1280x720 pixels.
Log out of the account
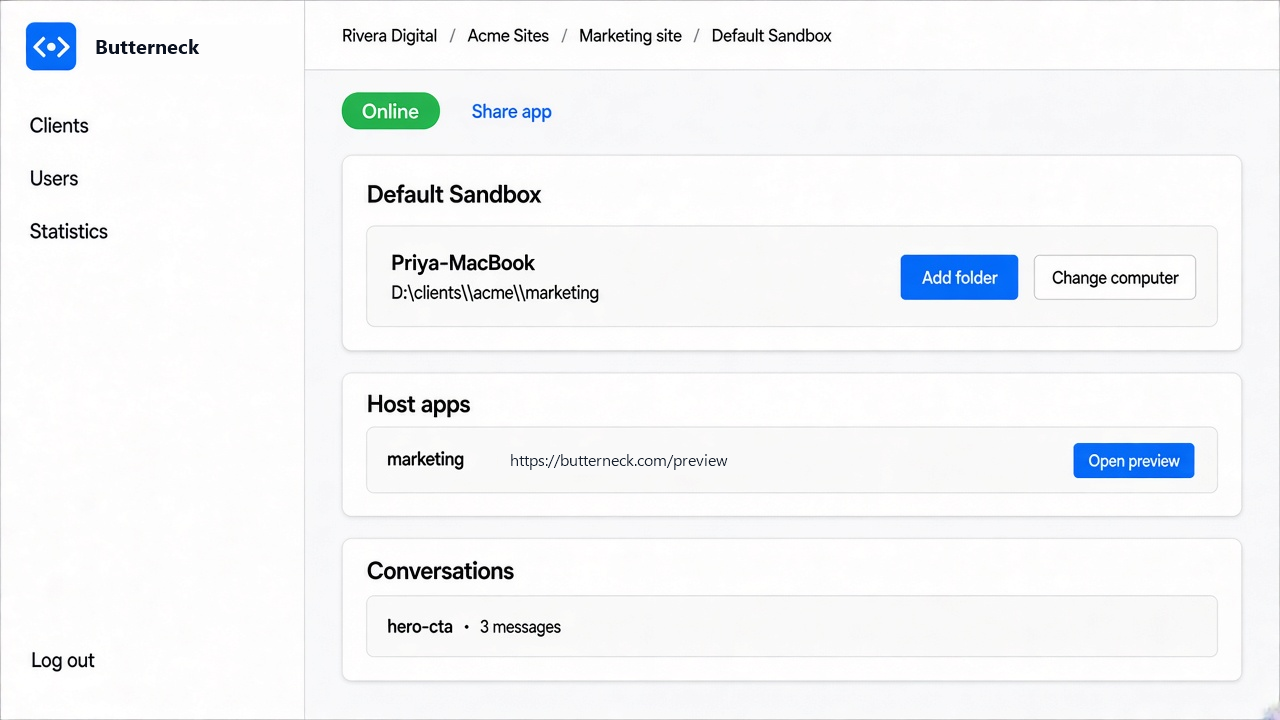pyautogui.click(x=63, y=660)
